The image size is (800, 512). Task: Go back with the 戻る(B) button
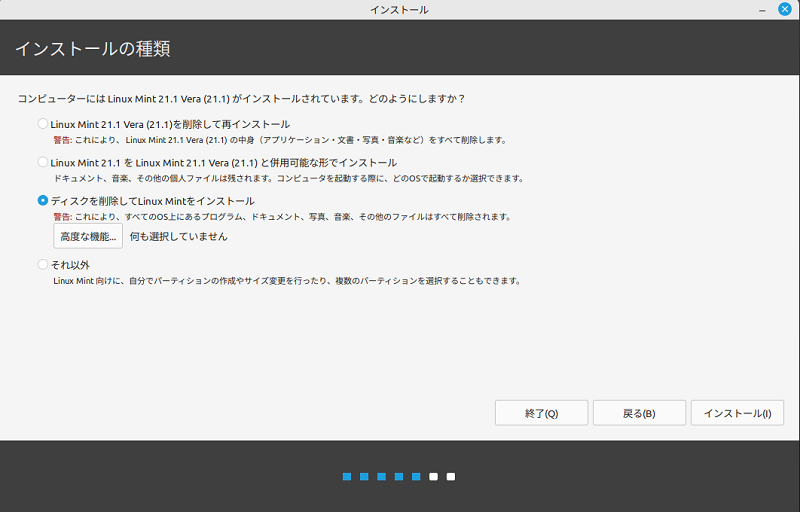(x=639, y=413)
